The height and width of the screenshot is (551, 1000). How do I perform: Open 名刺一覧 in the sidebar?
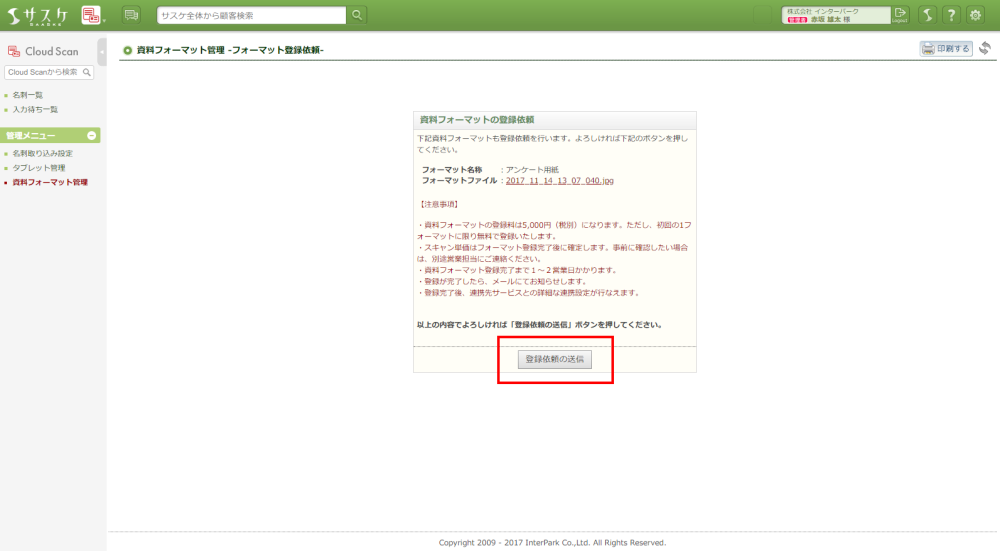pos(27,95)
